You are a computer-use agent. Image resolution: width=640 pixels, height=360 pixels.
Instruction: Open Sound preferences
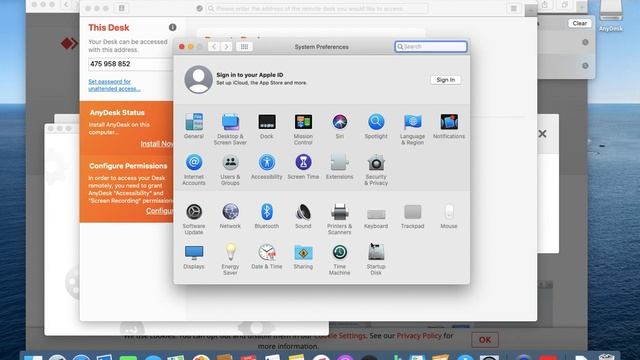(x=303, y=216)
